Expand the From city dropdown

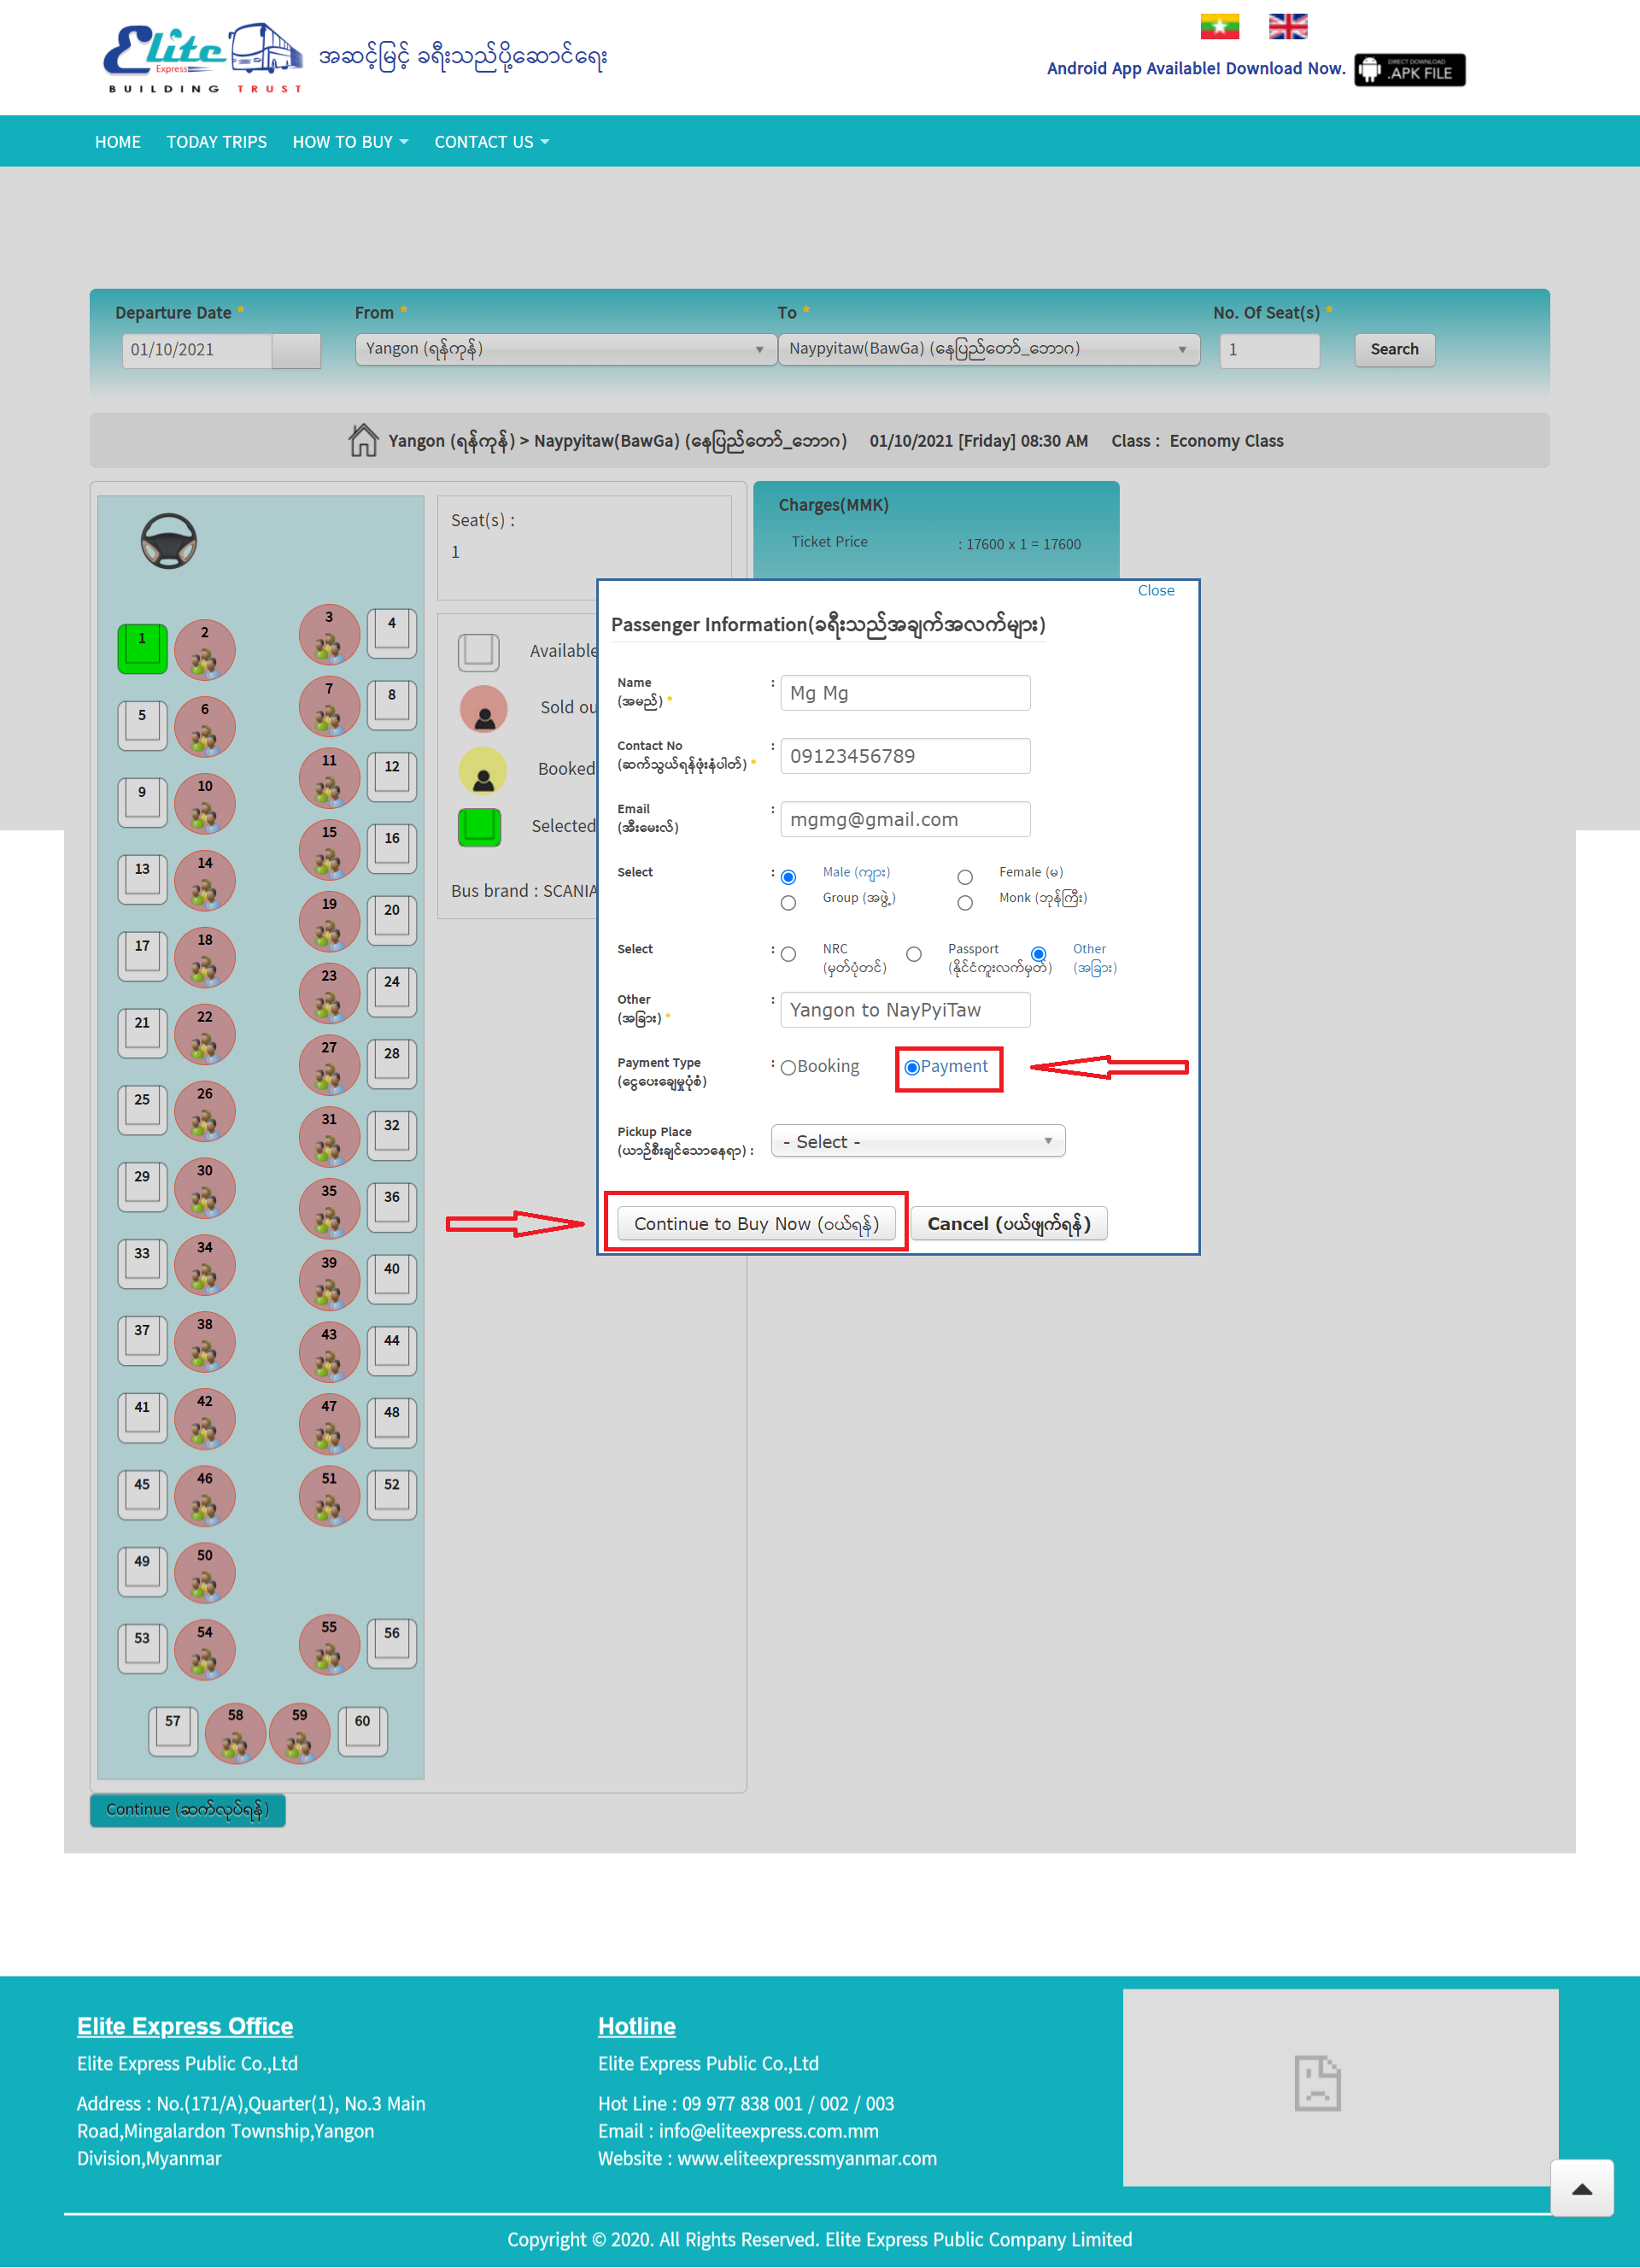pyautogui.click(x=565, y=349)
